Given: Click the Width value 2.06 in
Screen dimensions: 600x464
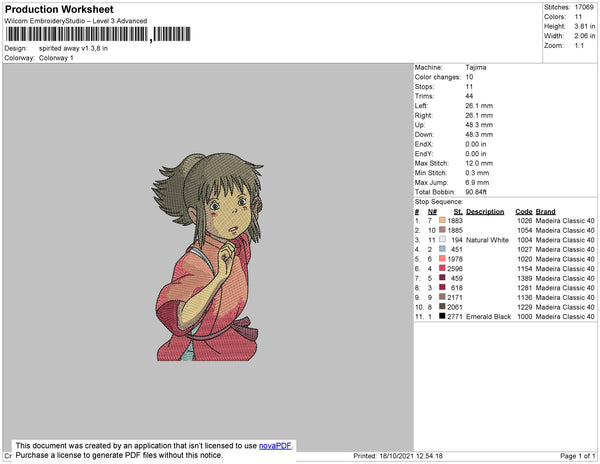Looking at the screenshot, I should [x=585, y=36].
